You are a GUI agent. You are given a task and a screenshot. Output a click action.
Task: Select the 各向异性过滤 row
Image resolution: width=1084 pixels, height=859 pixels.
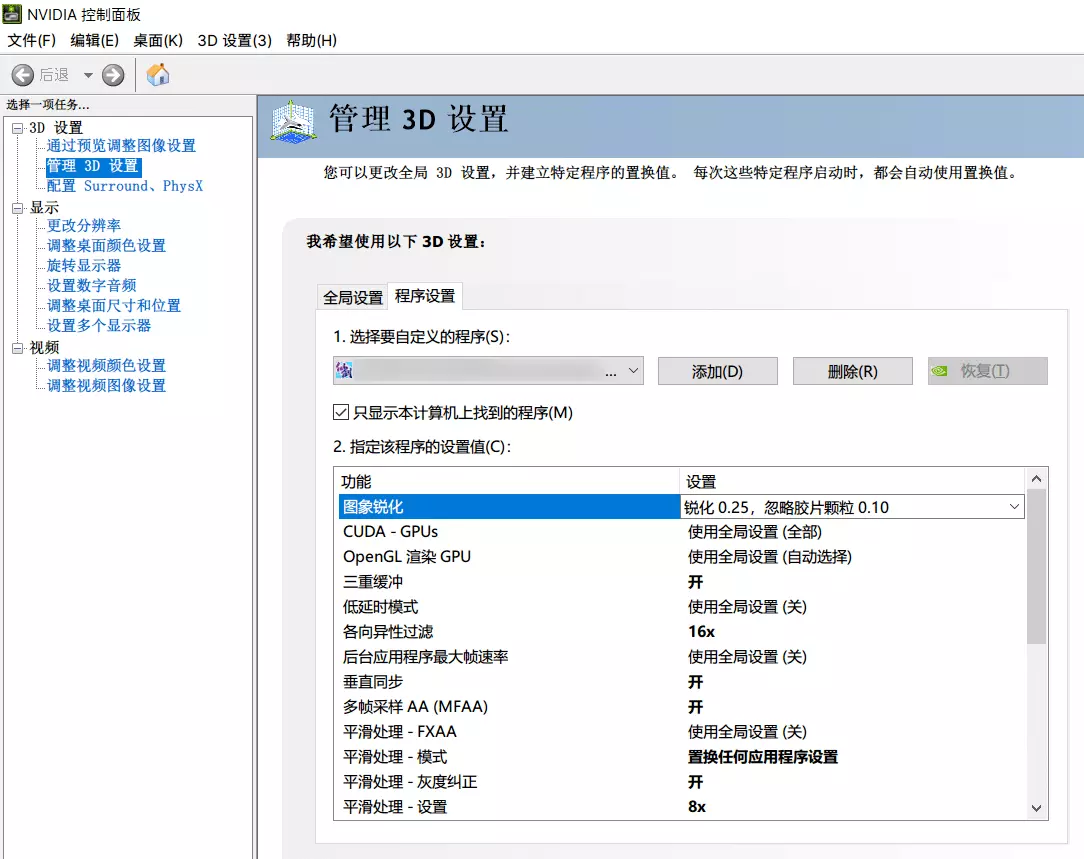tap(681, 632)
